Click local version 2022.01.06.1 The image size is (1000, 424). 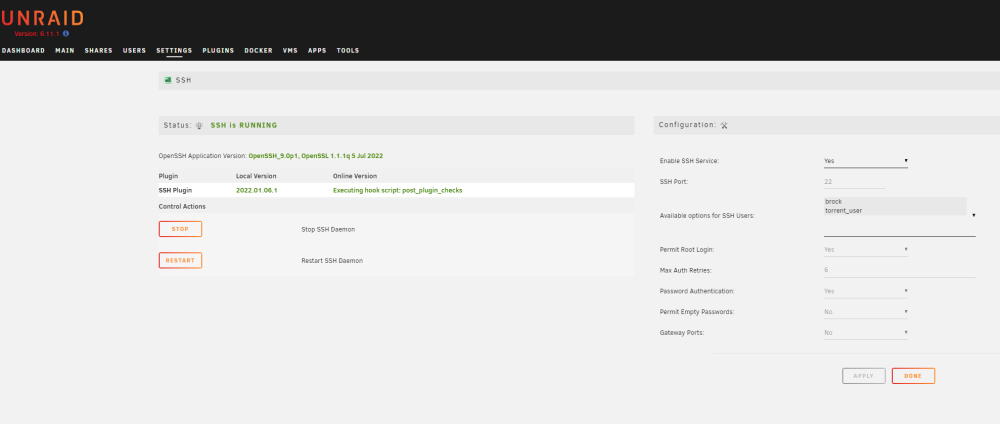tap(256, 190)
